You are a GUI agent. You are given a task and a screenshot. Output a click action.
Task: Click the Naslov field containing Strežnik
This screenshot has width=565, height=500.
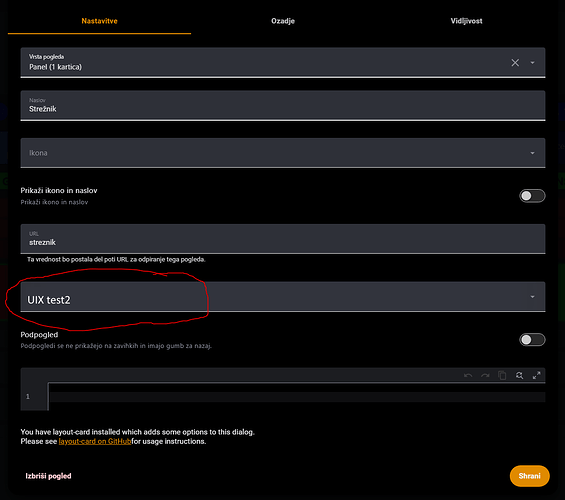click(283, 106)
